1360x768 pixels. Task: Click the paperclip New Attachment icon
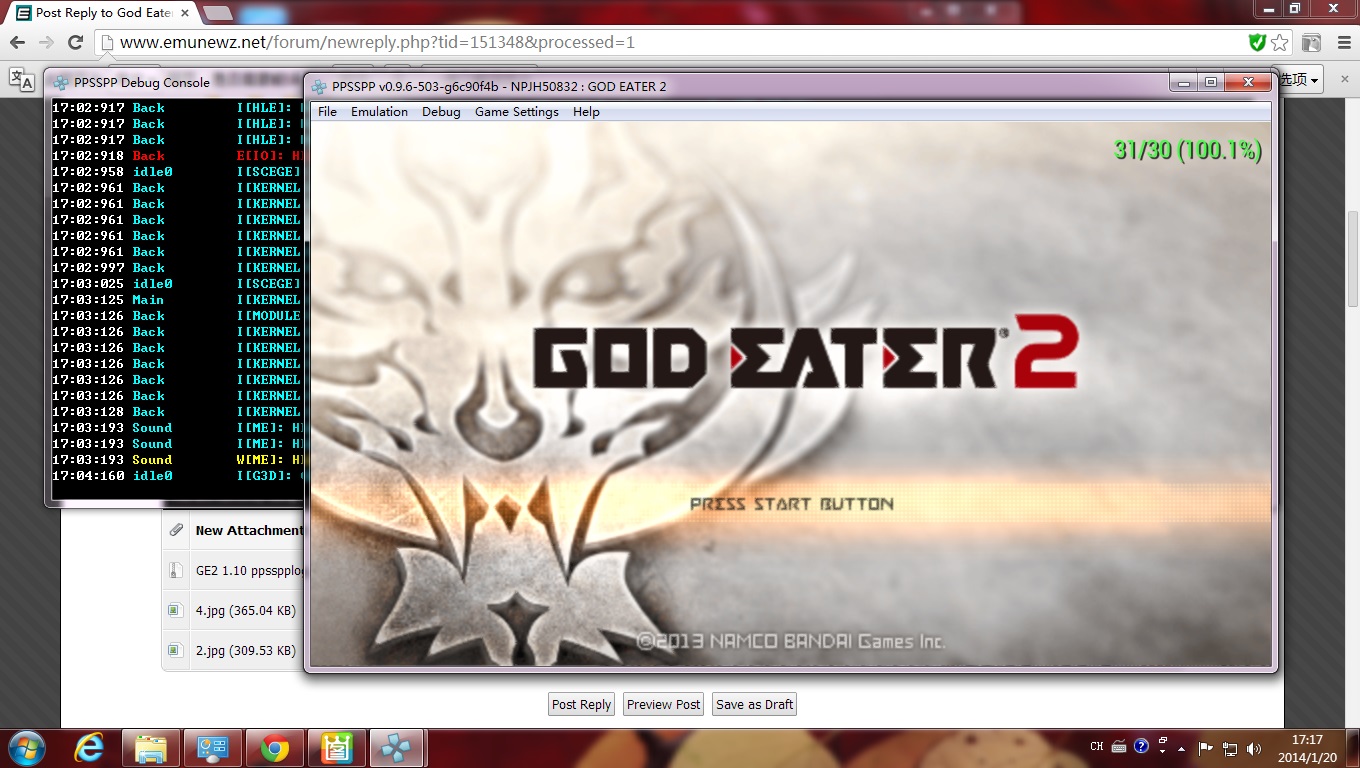point(176,530)
